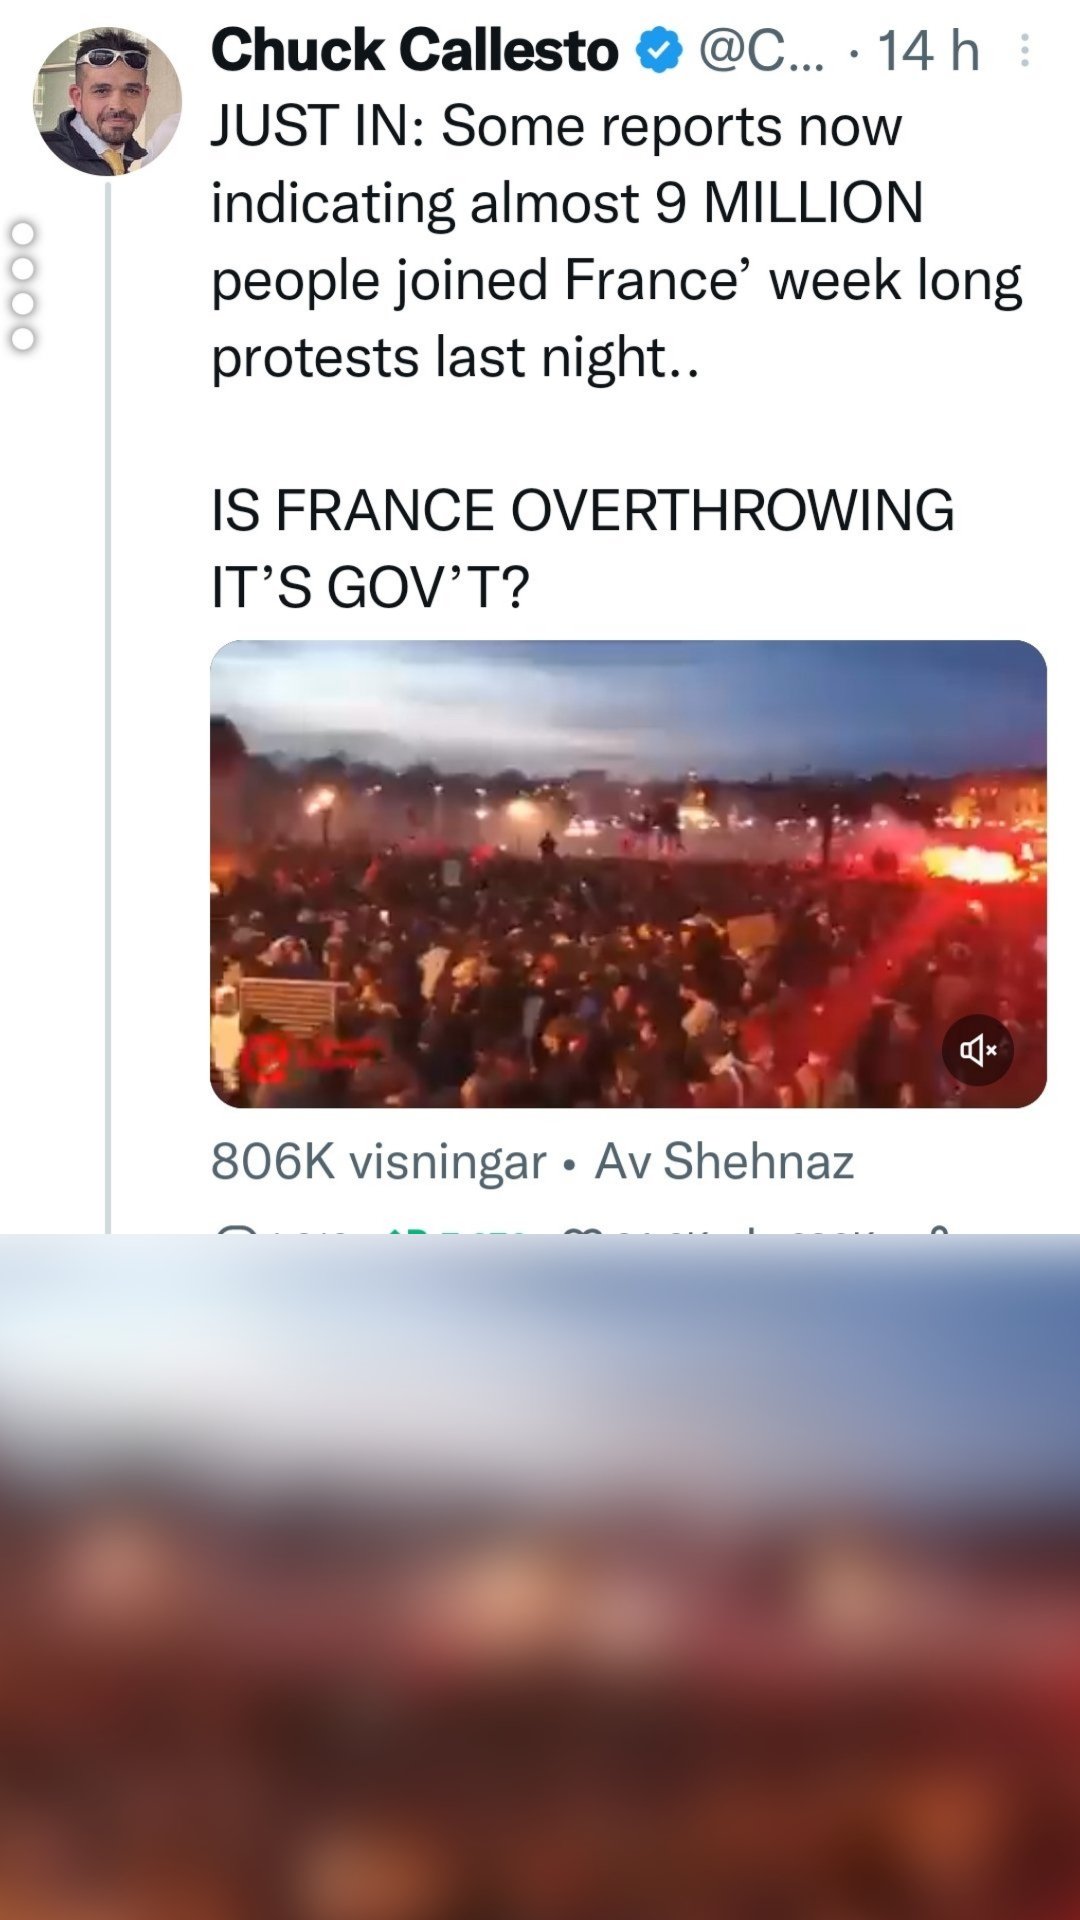The width and height of the screenshot is (1080, 1920).
Task: View the 806K visningar count
Action: (x=378, y=1162)
